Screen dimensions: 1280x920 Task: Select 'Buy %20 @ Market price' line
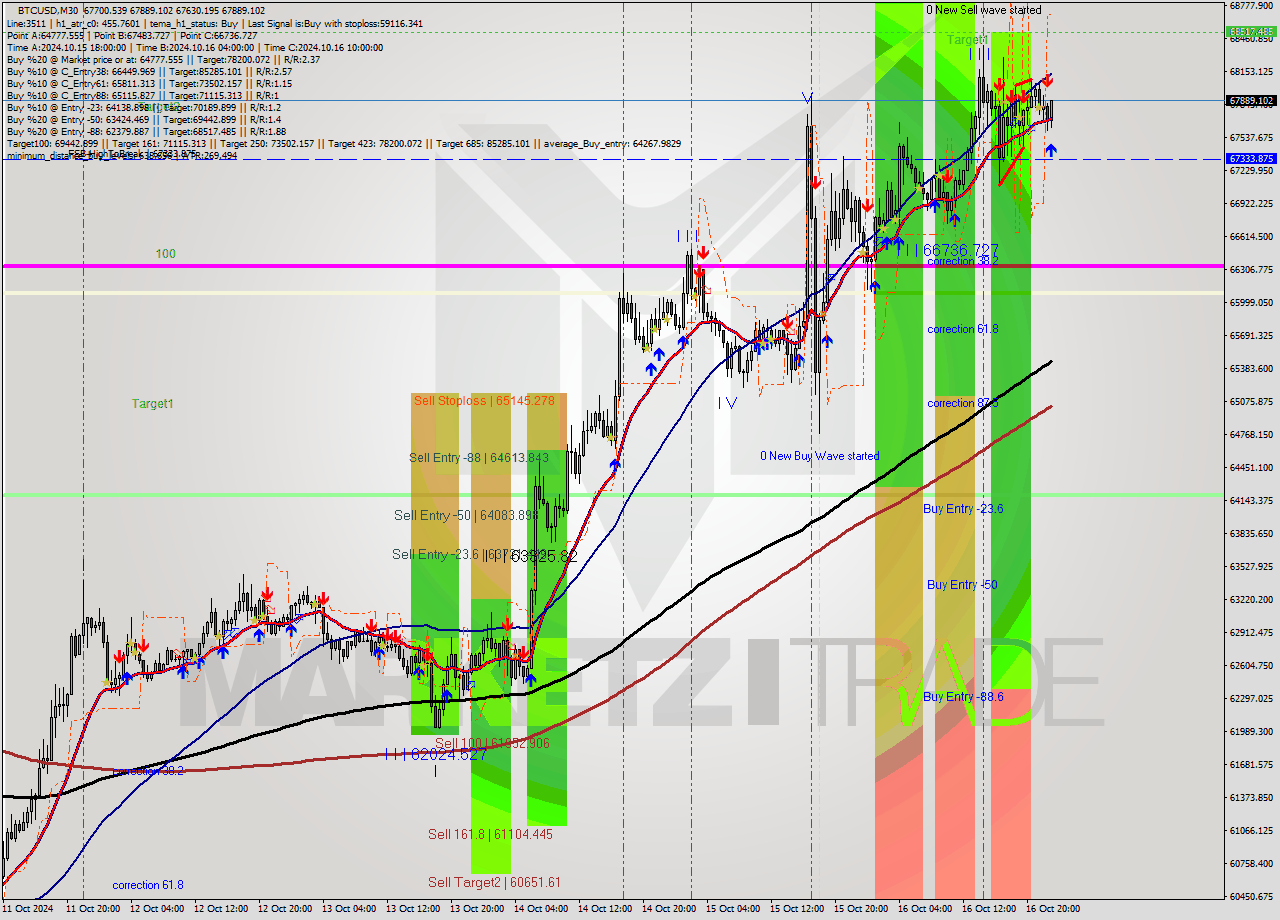click(x=163, y=59)
